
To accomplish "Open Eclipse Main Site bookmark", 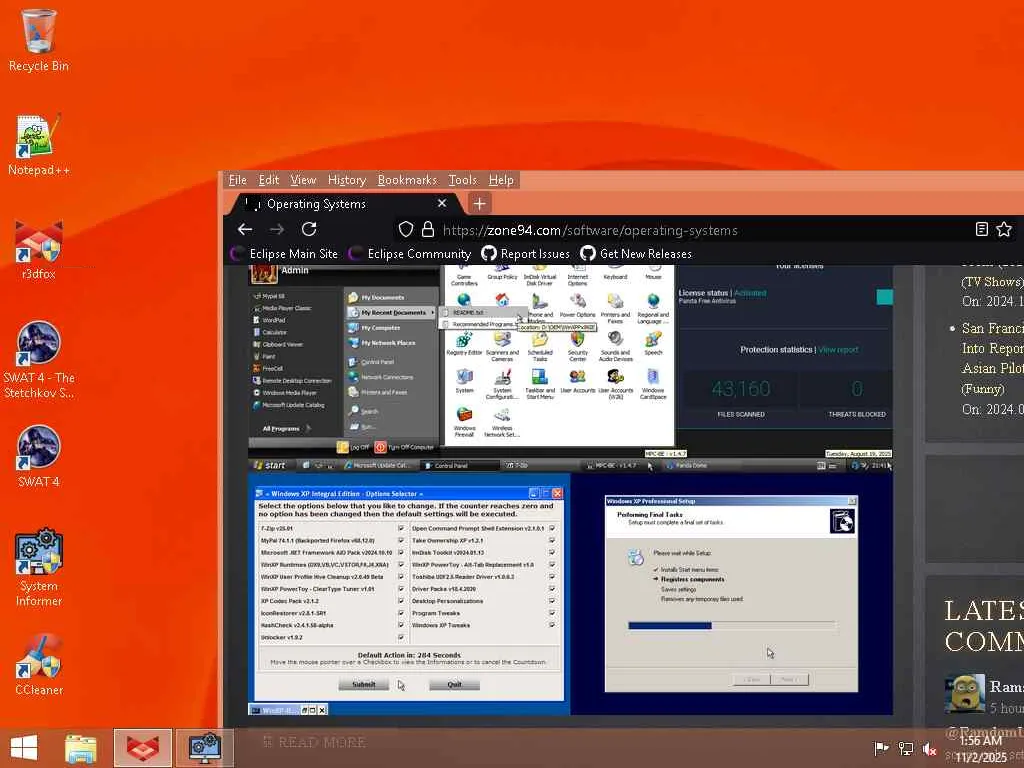I will (x=285, y=253).
